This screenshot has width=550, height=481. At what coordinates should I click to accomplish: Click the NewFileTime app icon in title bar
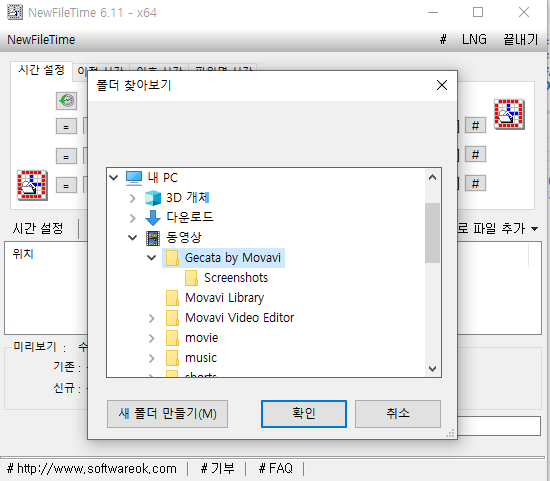click(15, 12)
